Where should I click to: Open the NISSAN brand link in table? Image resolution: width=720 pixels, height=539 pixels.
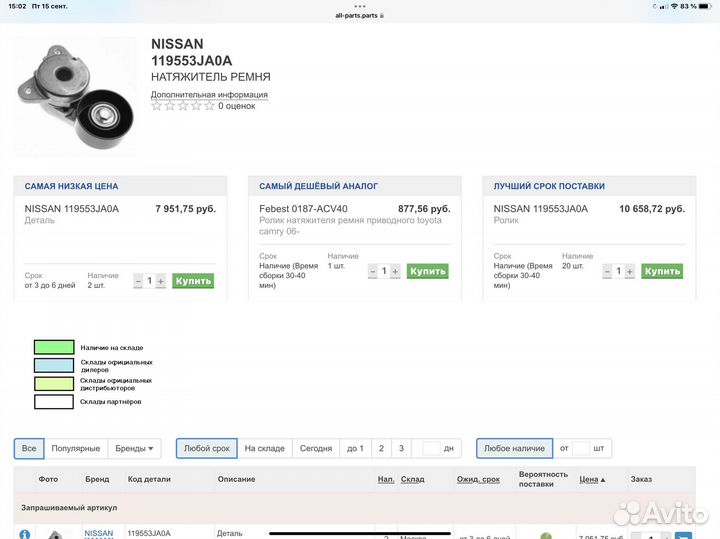click(x=99, y=533)
